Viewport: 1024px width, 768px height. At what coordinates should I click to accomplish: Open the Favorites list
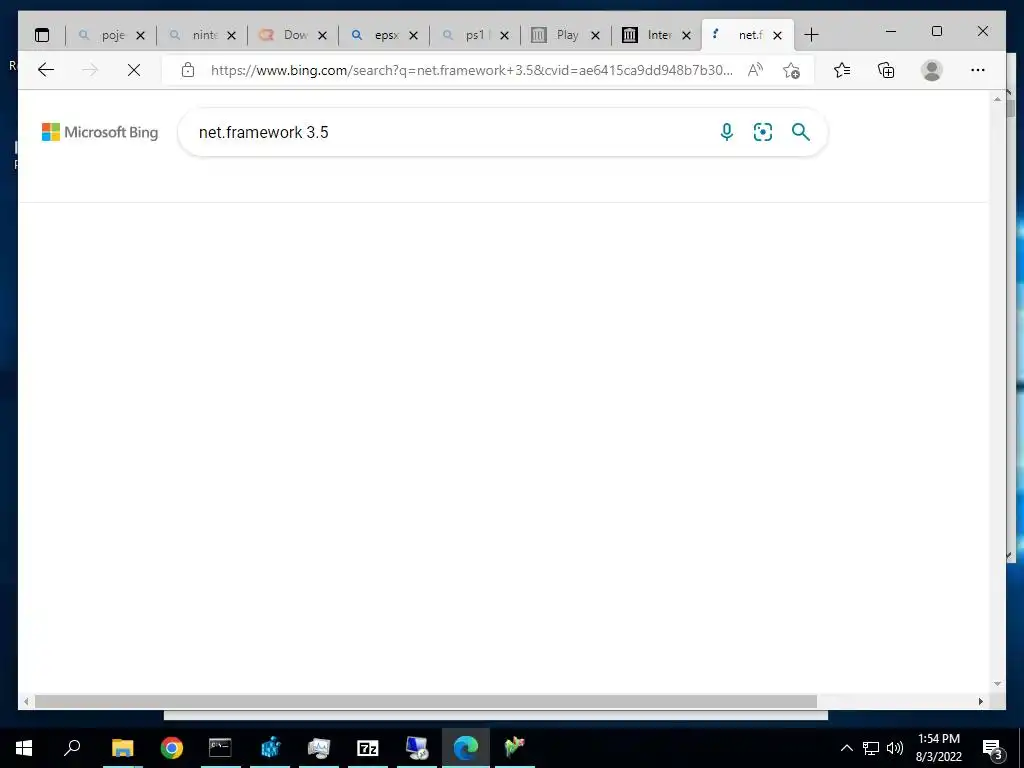pyautogui.click(x=842, y=70)
